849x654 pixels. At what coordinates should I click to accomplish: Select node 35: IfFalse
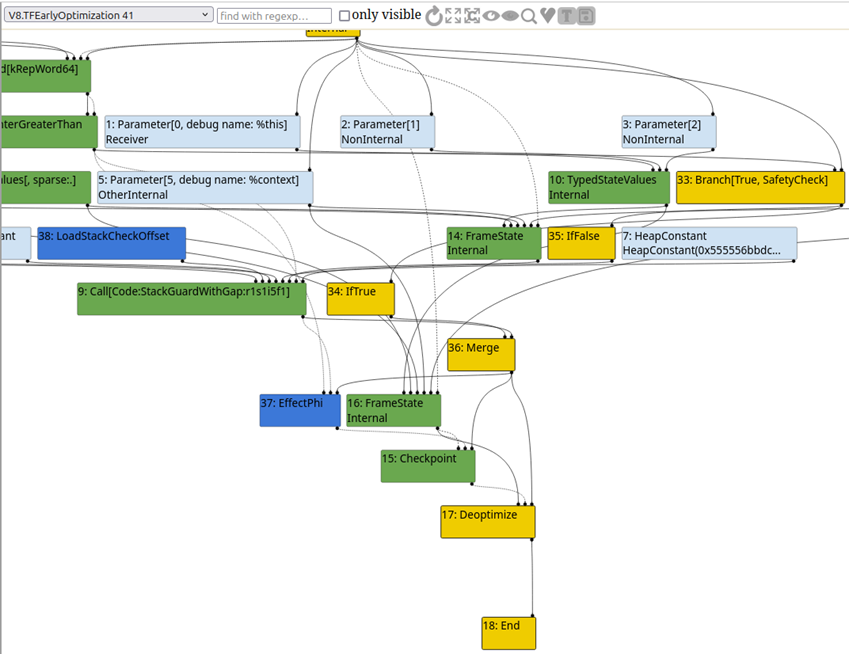[582, 243]
